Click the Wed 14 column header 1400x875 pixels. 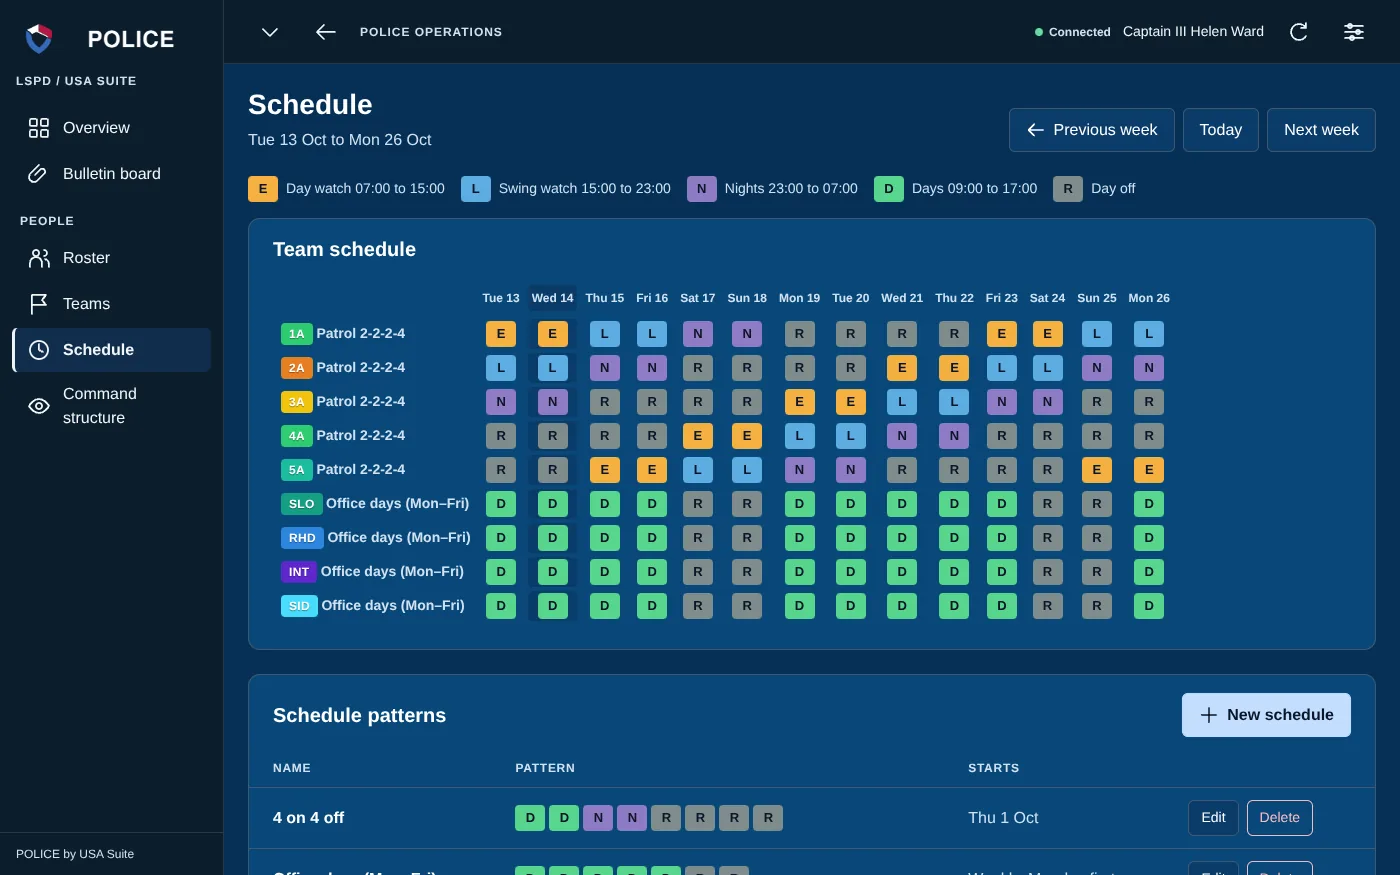click(553, 298)
